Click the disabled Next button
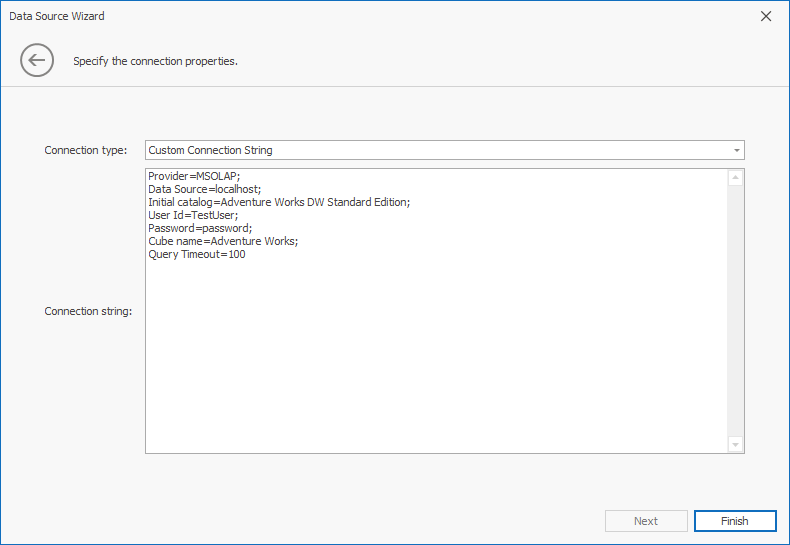This screenshot has width=790, height=545. 646,521
